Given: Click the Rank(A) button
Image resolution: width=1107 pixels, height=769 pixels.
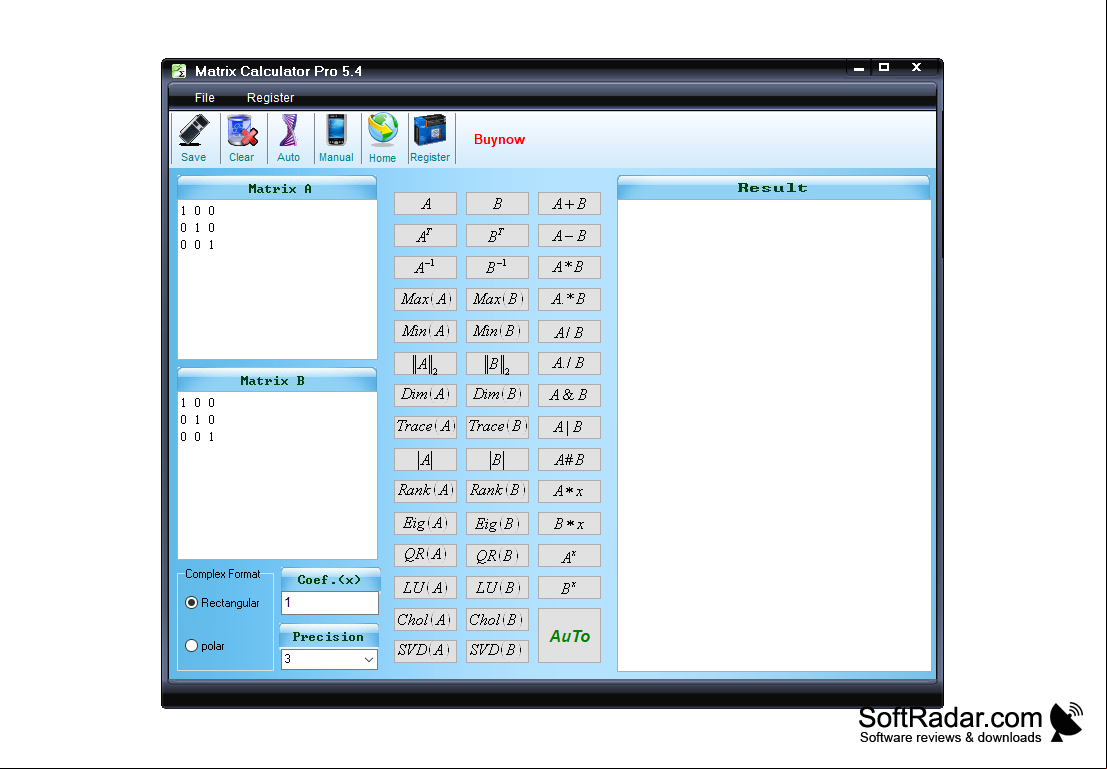Looking at the screenshot, I should coord(425,491).
